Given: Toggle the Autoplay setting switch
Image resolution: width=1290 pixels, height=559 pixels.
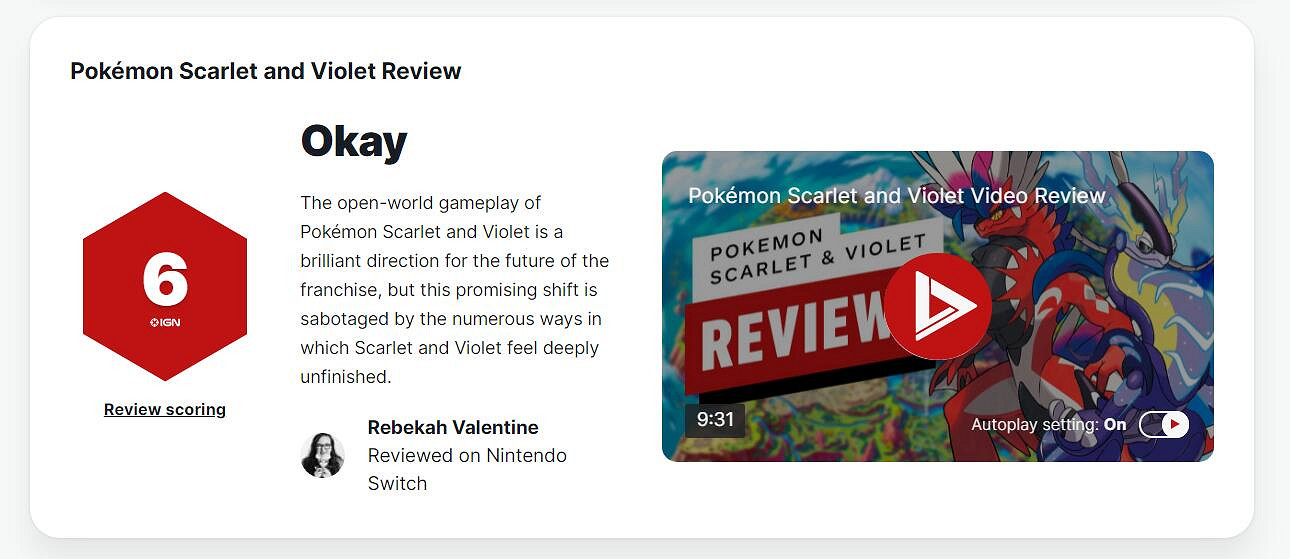Looking at the screenshot, I should [1164, 424].
